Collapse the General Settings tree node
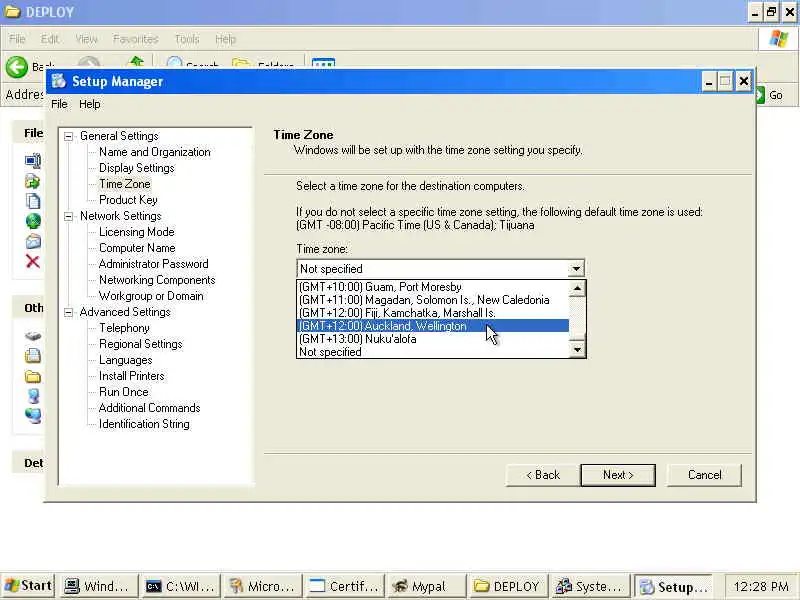800x600 pixels. coord(68,136)
